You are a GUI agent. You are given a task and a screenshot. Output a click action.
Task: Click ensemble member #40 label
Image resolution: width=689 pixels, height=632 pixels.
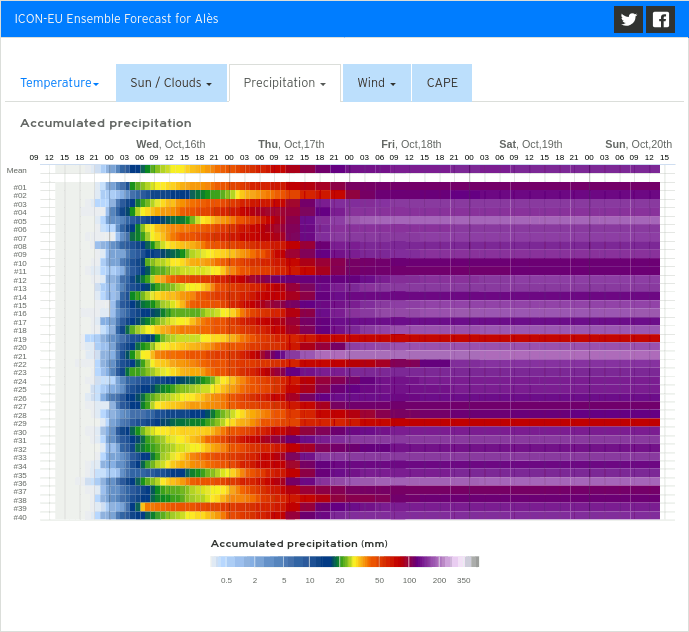click(x=20, y=518)
